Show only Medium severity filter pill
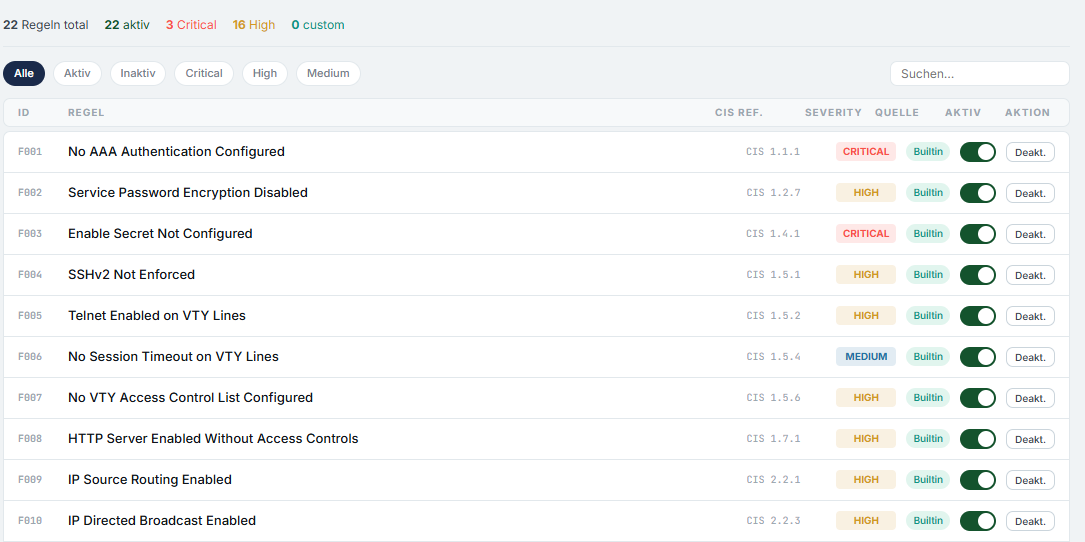This screenshot has height=542, width=1085. (328, 73)
